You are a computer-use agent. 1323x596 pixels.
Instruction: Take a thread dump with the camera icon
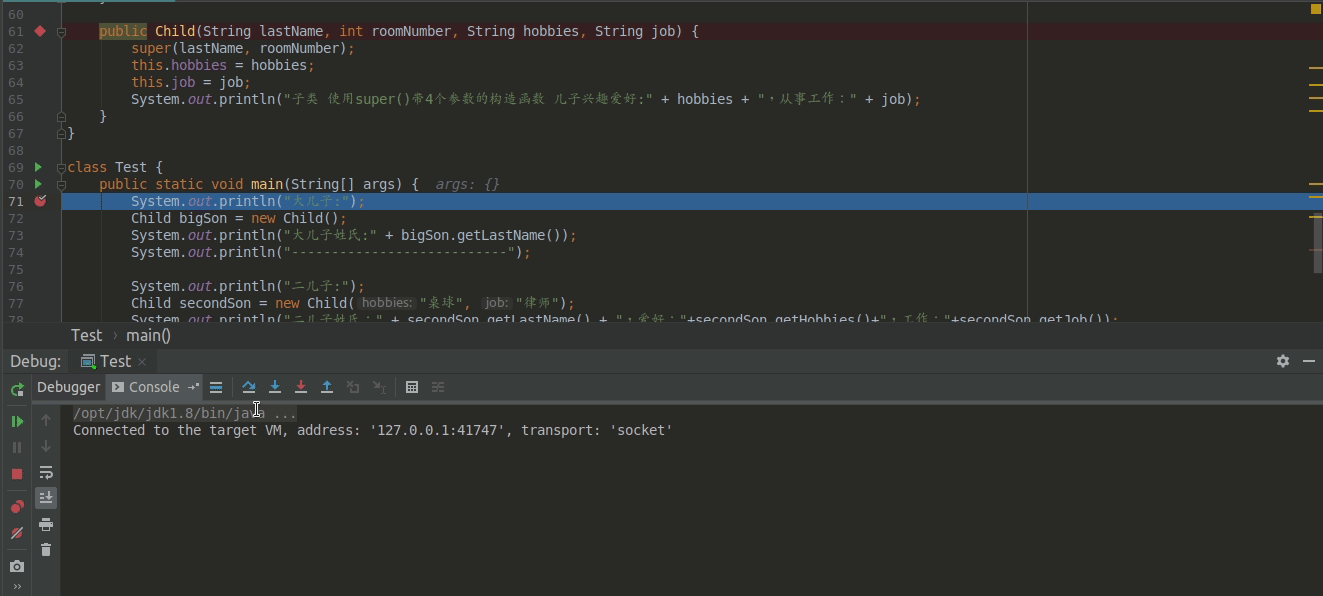[17, 566]
